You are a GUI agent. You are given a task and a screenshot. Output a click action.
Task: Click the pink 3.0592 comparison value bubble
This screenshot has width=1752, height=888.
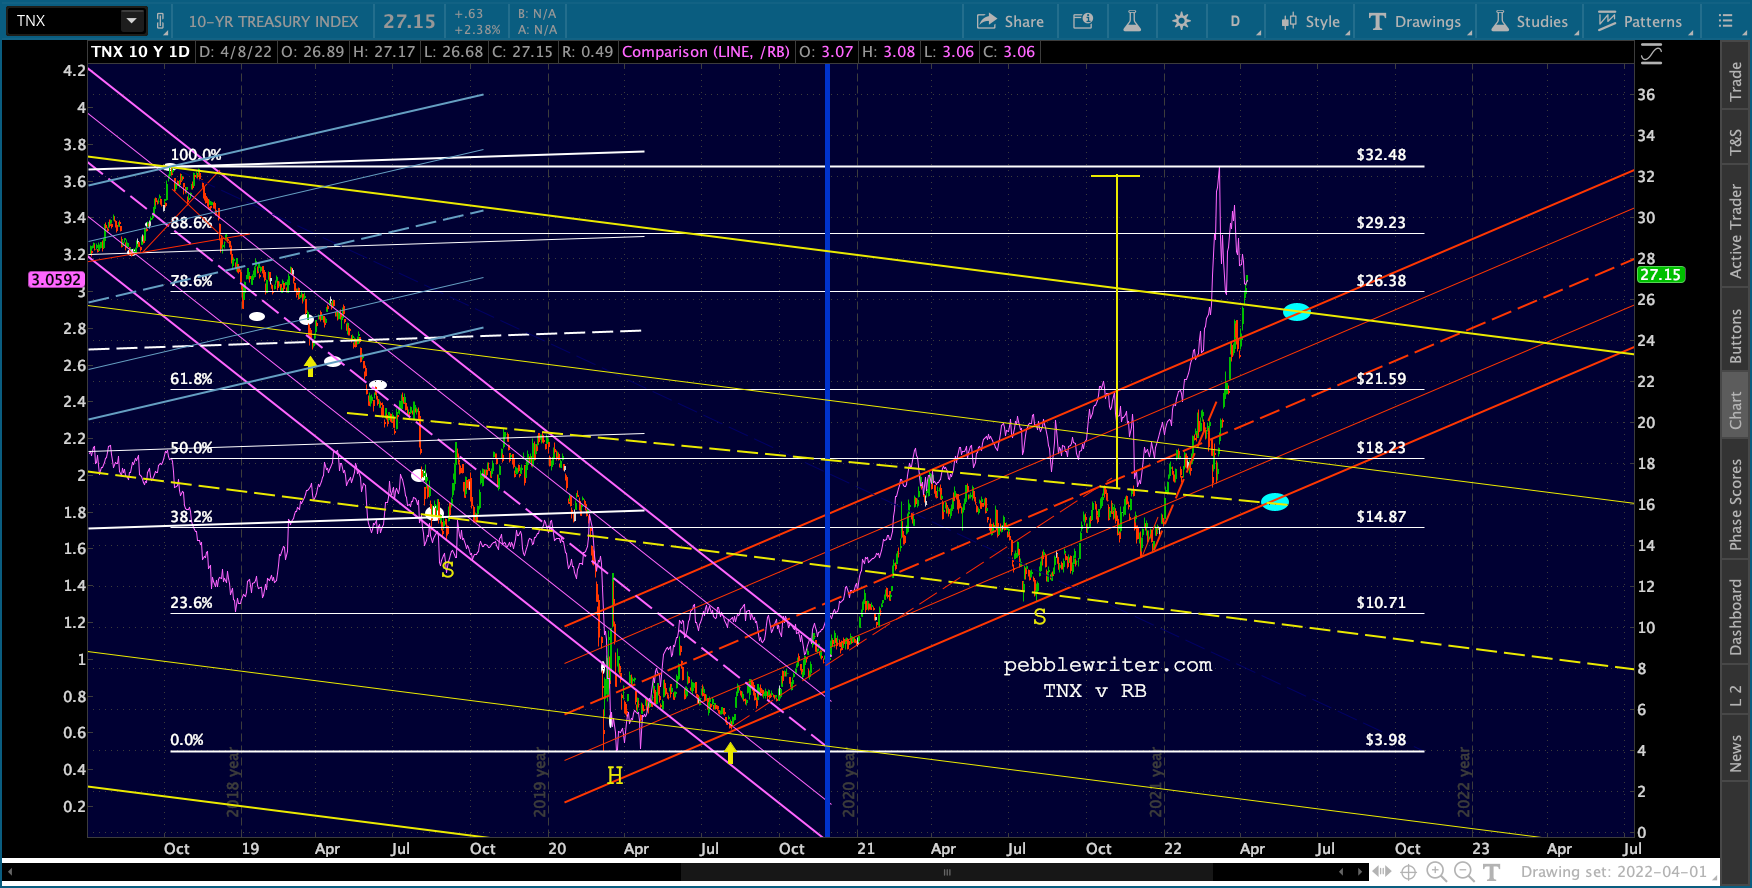pos(56,280)
